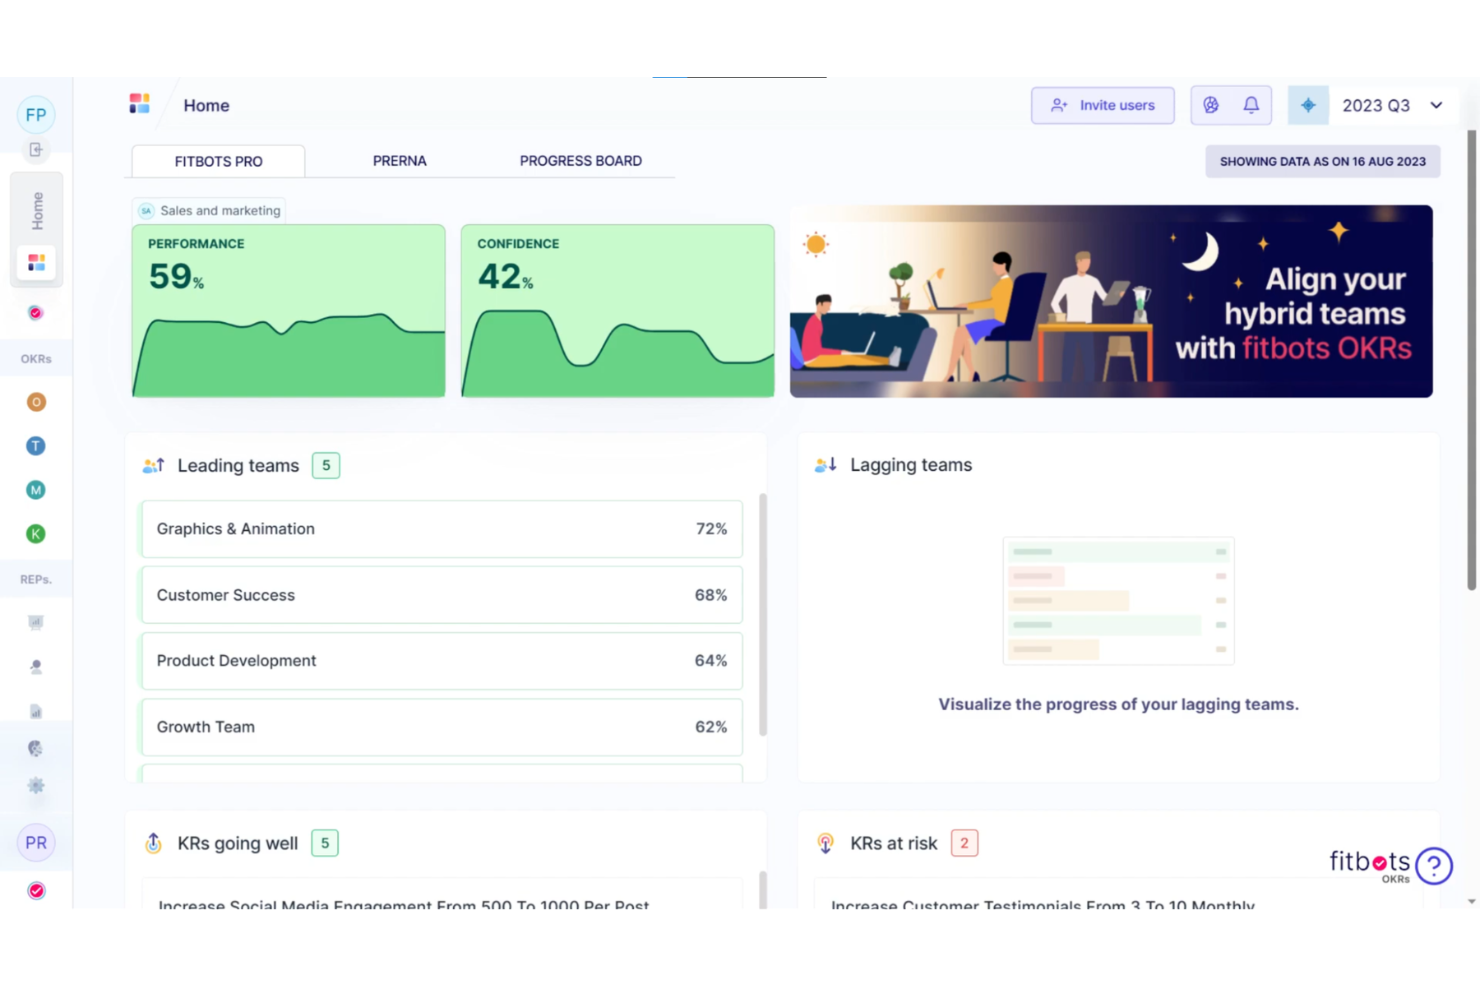Open the settings gear icon in REPs section
The image size is (1480, 987).
tap(36, 787)
